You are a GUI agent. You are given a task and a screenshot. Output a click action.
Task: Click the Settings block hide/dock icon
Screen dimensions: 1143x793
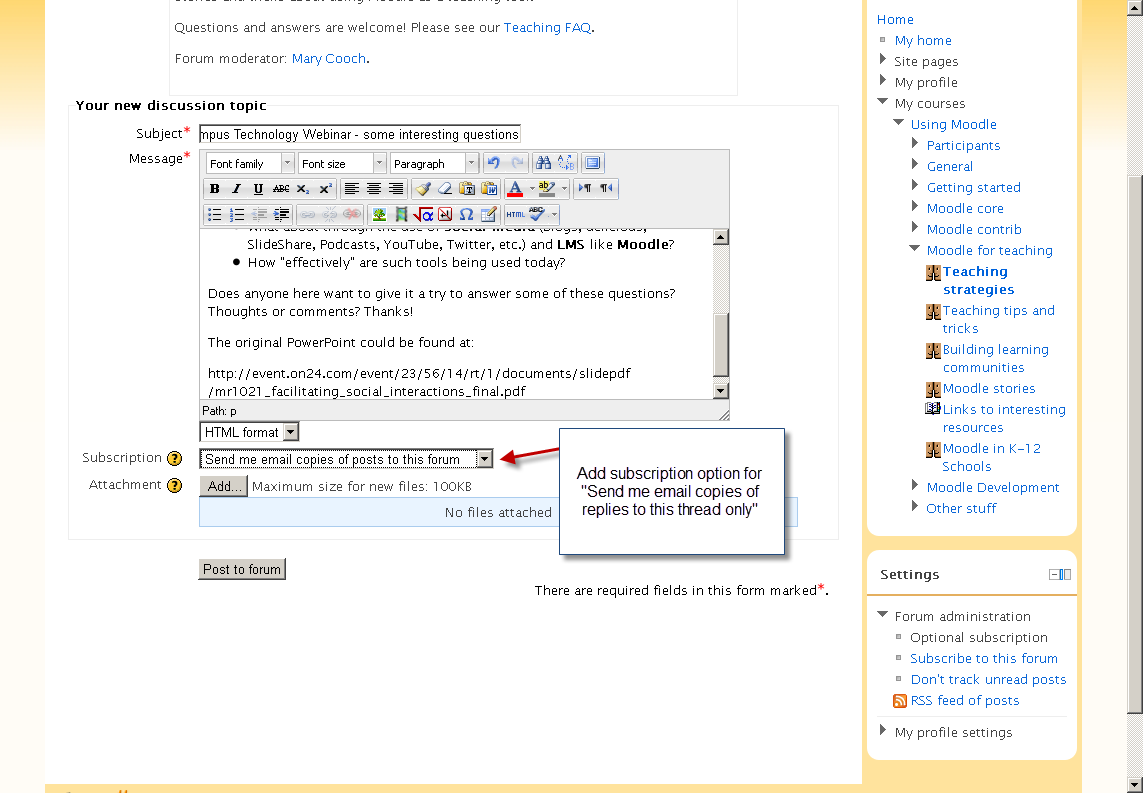(x=1060, y=574)
